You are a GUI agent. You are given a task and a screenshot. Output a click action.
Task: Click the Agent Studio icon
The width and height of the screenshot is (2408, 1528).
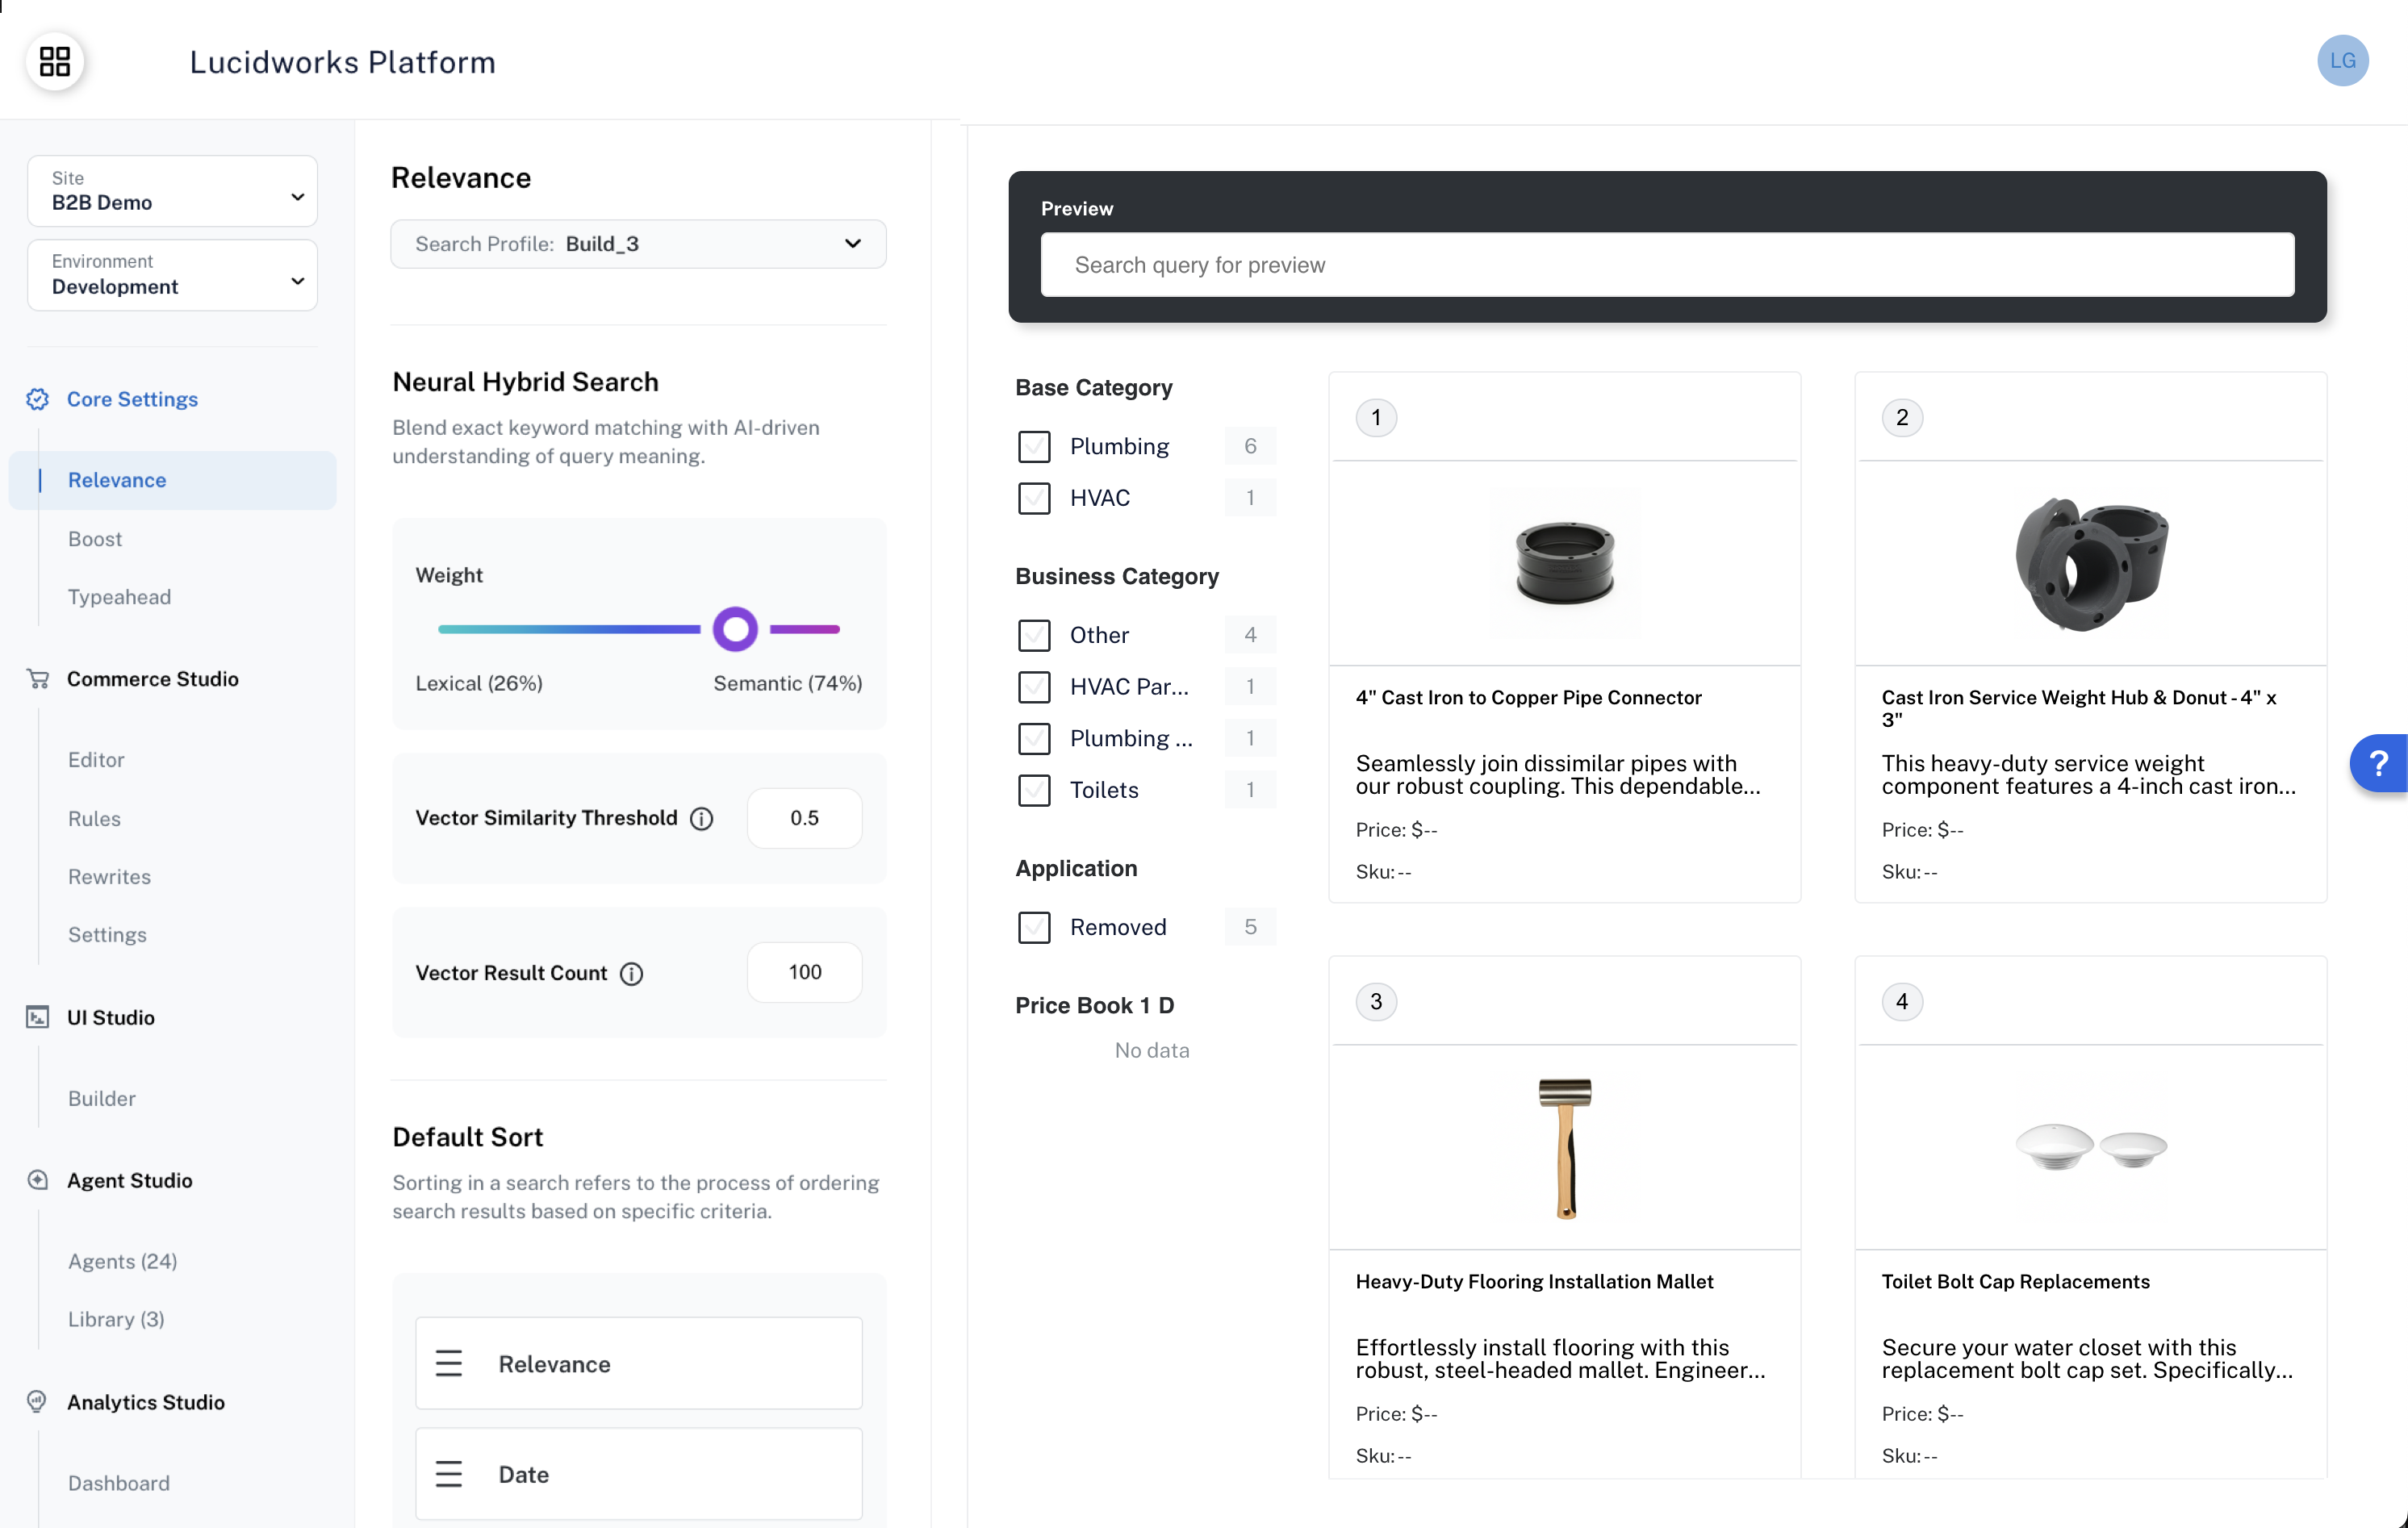37,1180
